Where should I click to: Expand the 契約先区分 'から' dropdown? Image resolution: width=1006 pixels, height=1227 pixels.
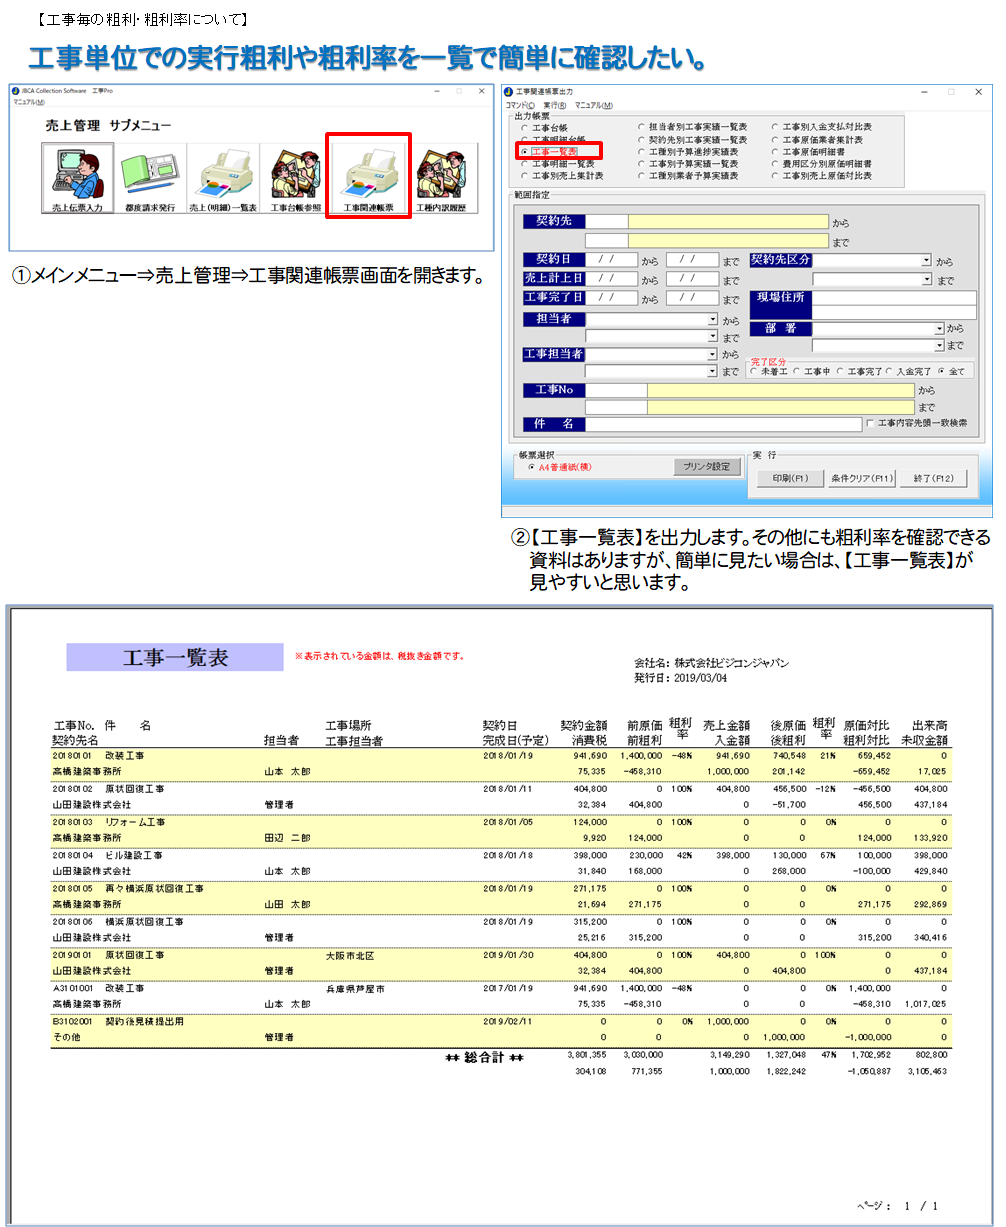926,260
